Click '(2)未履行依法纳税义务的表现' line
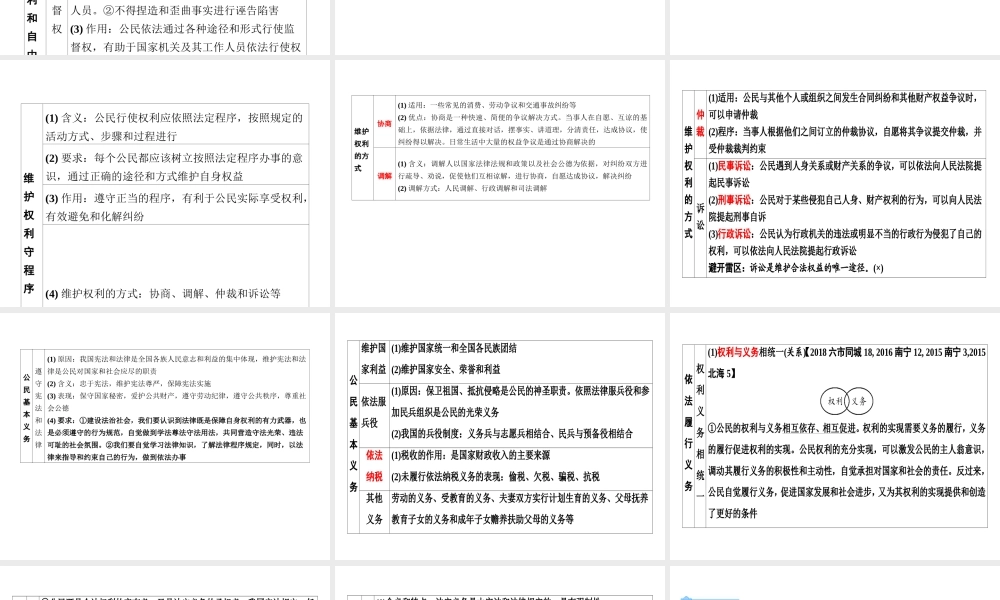 (495, 476)
